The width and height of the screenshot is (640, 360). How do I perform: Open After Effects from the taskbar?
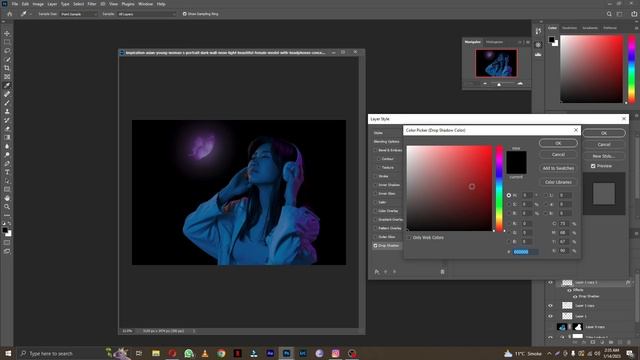click(270, 353)
